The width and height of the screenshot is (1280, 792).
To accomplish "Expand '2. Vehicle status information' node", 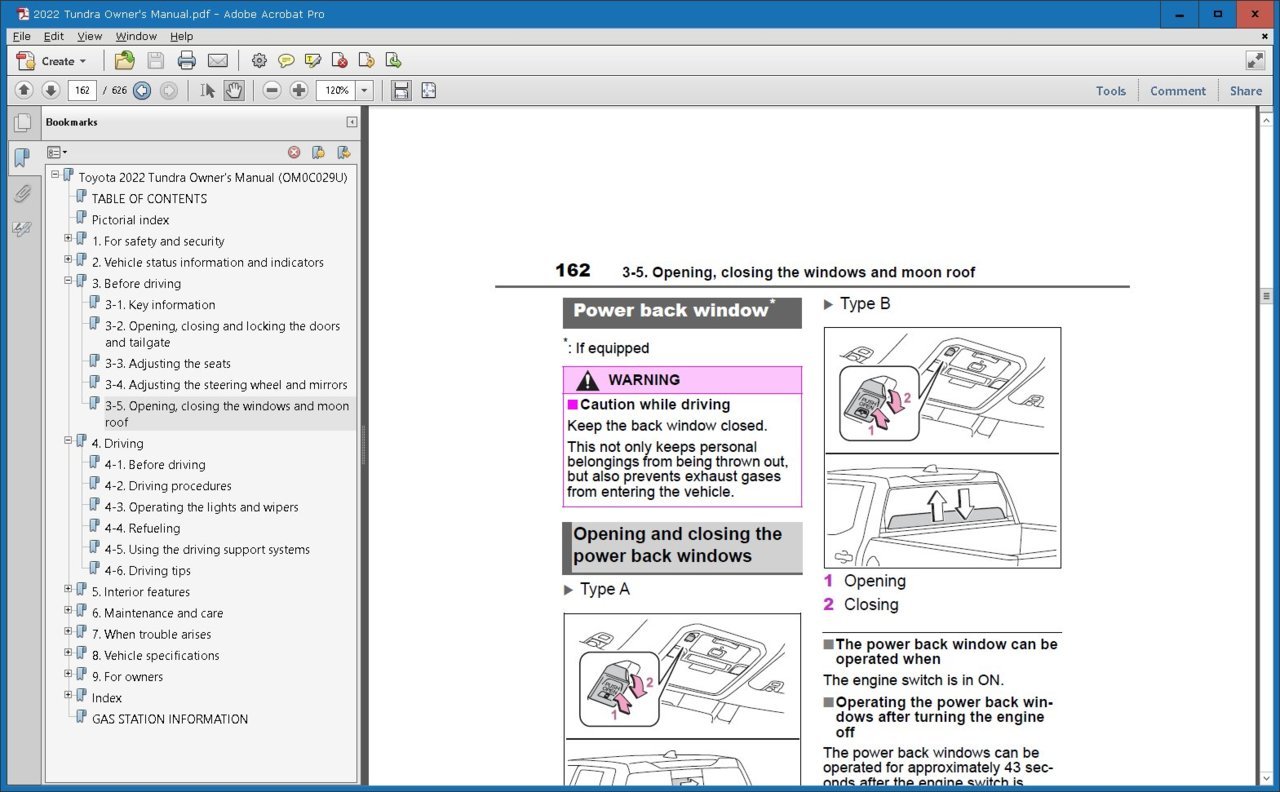I will (68, 259).
